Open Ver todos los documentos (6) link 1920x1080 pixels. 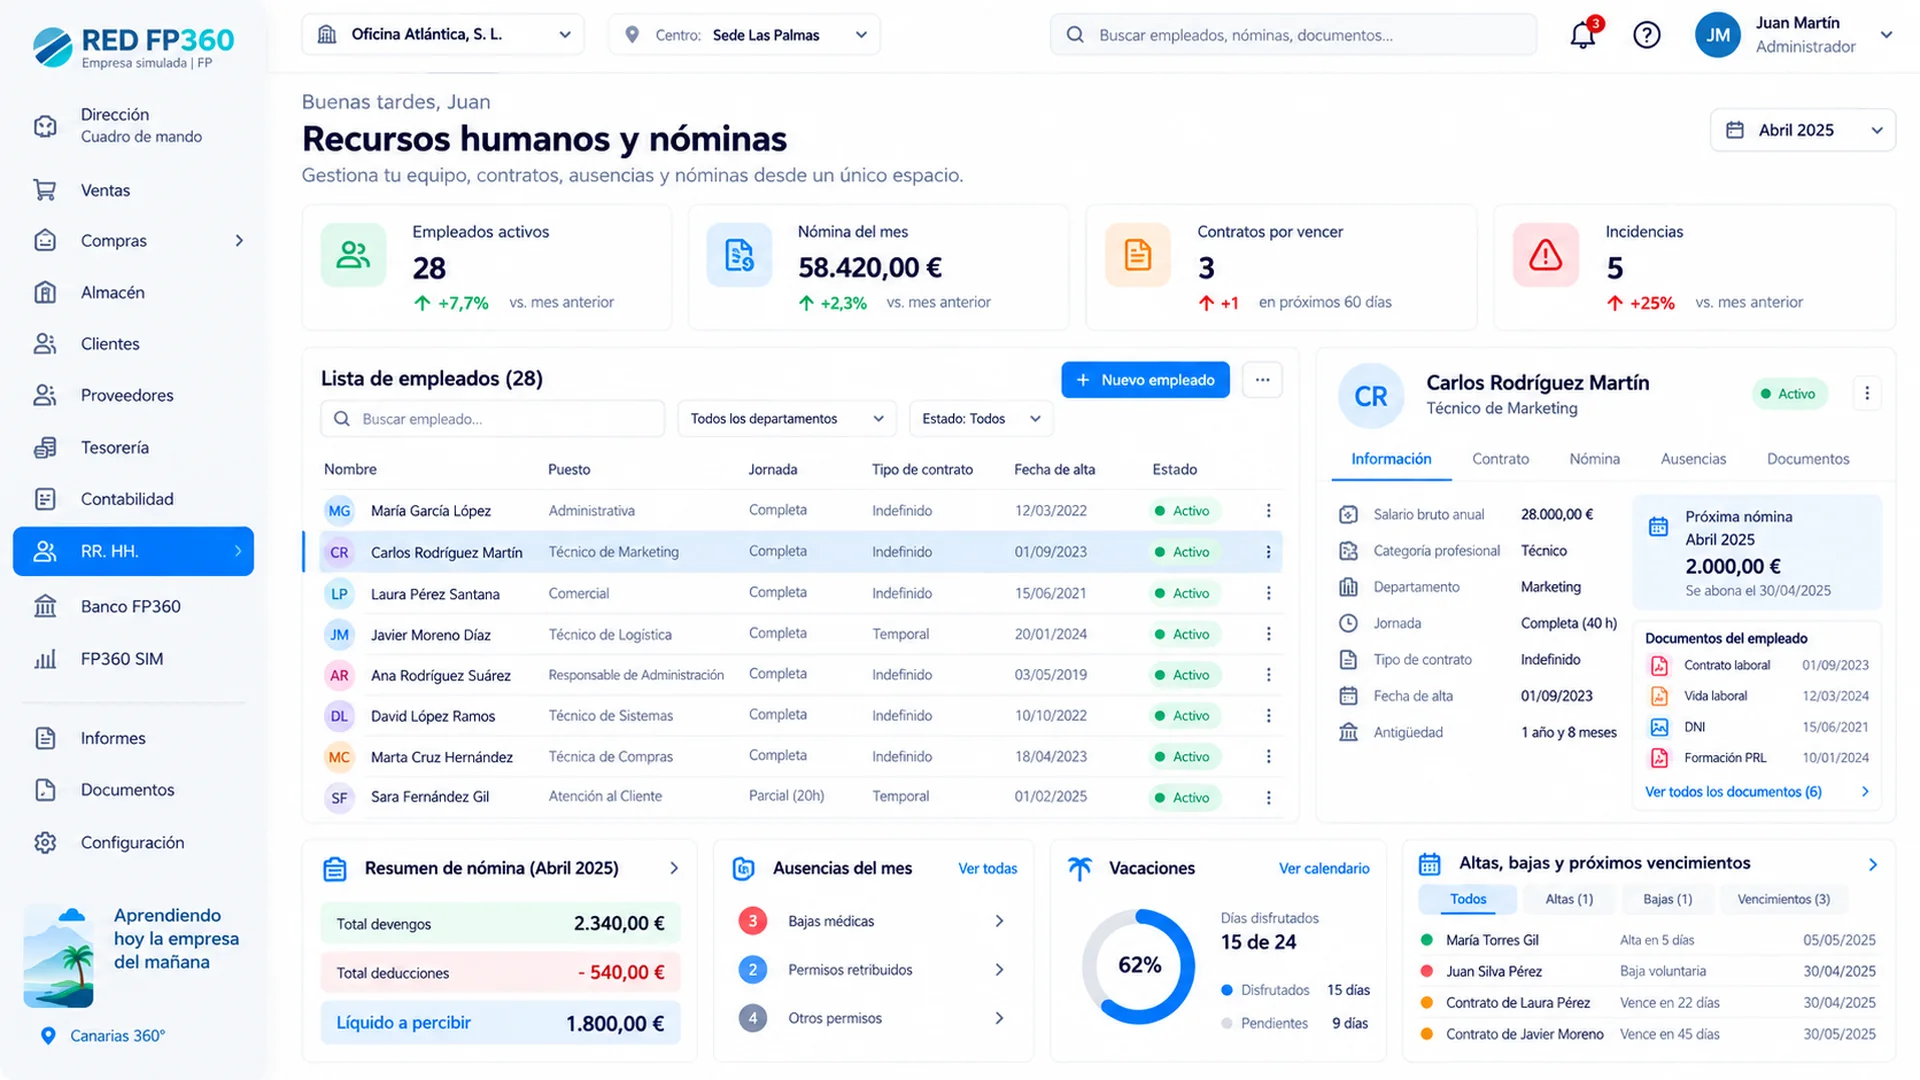1733,792
